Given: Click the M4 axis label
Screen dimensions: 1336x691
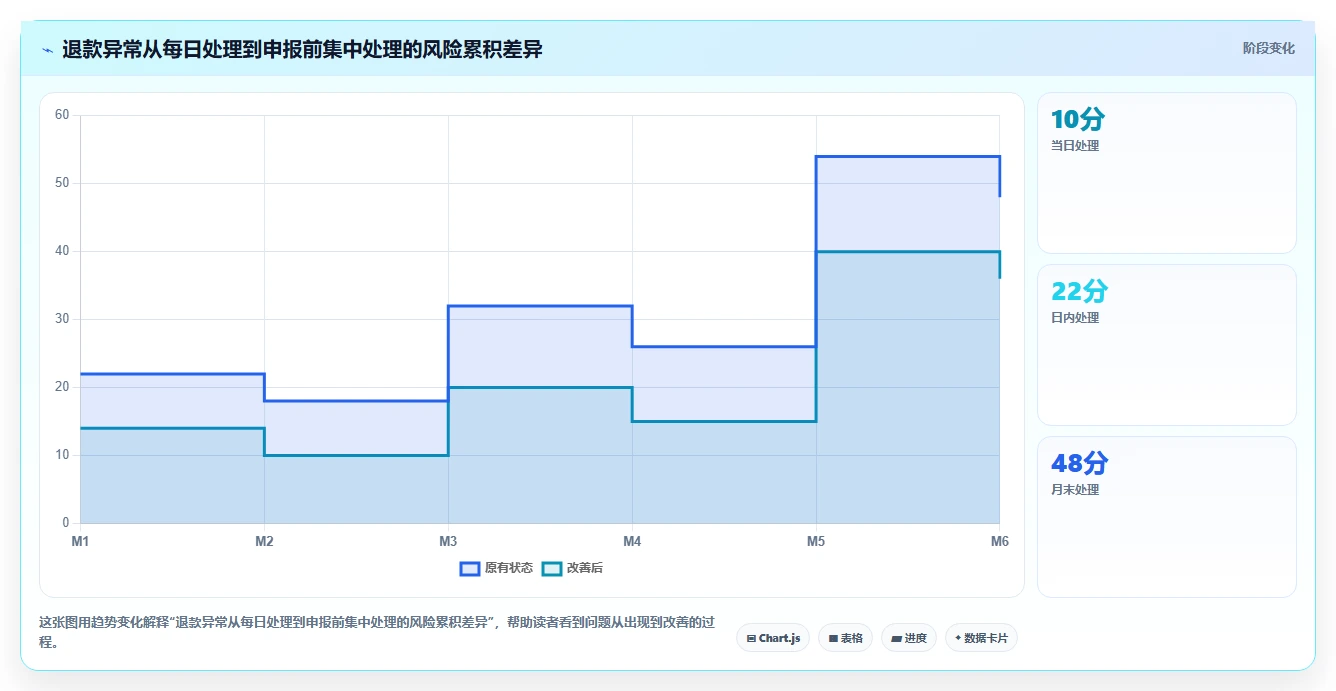Looking at the screenshot, I should coord(632,541).
